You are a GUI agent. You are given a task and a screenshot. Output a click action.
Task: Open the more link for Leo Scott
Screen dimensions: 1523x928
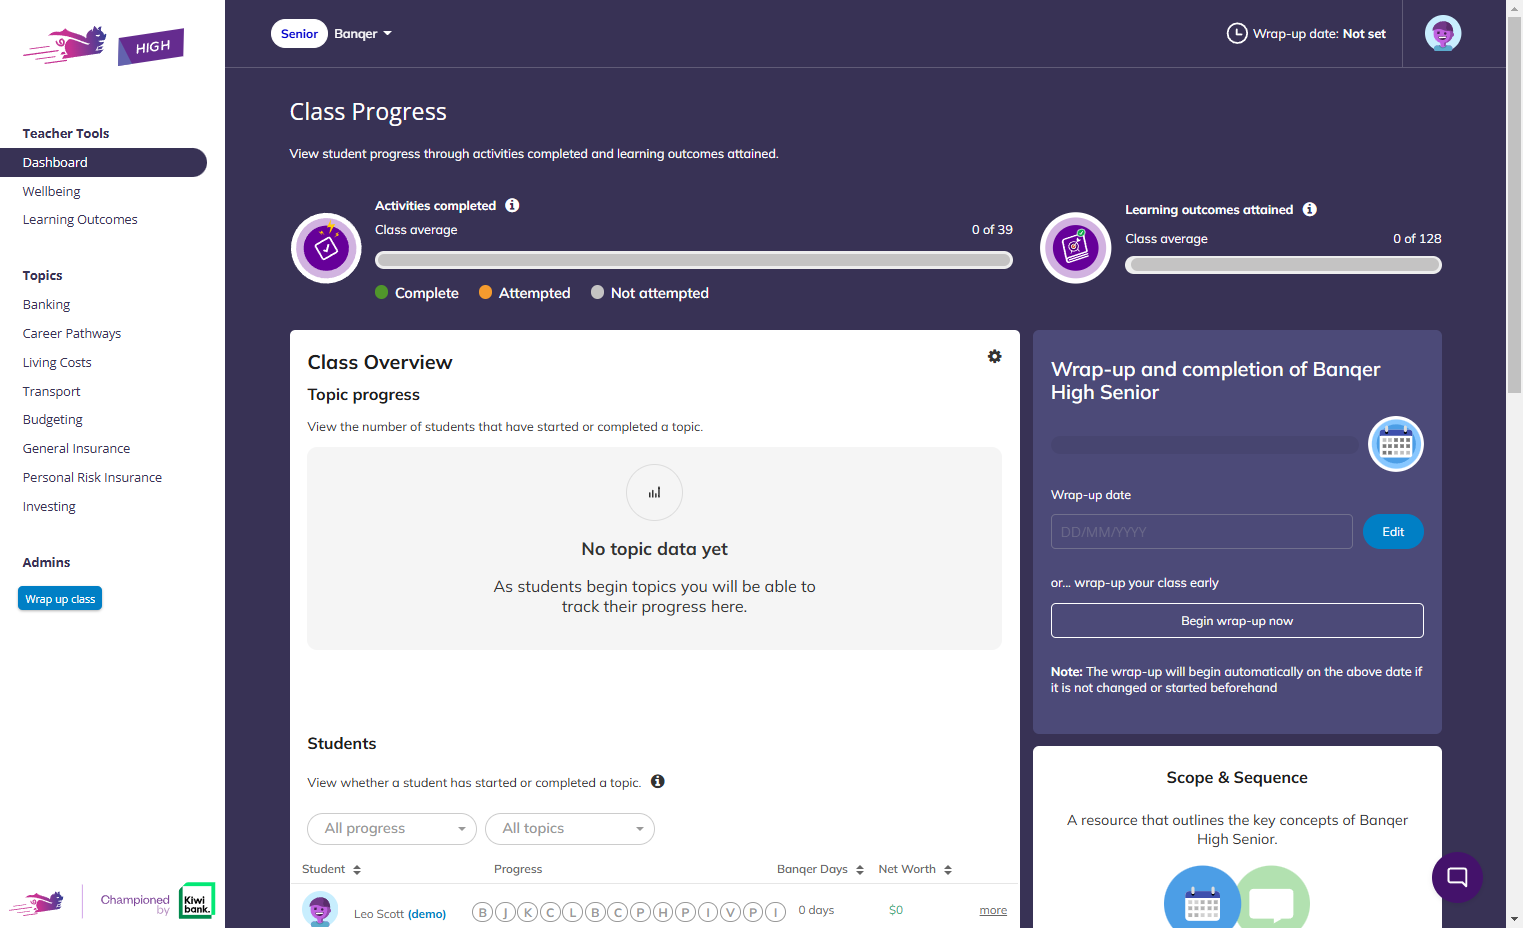click(x=993, y=910)
